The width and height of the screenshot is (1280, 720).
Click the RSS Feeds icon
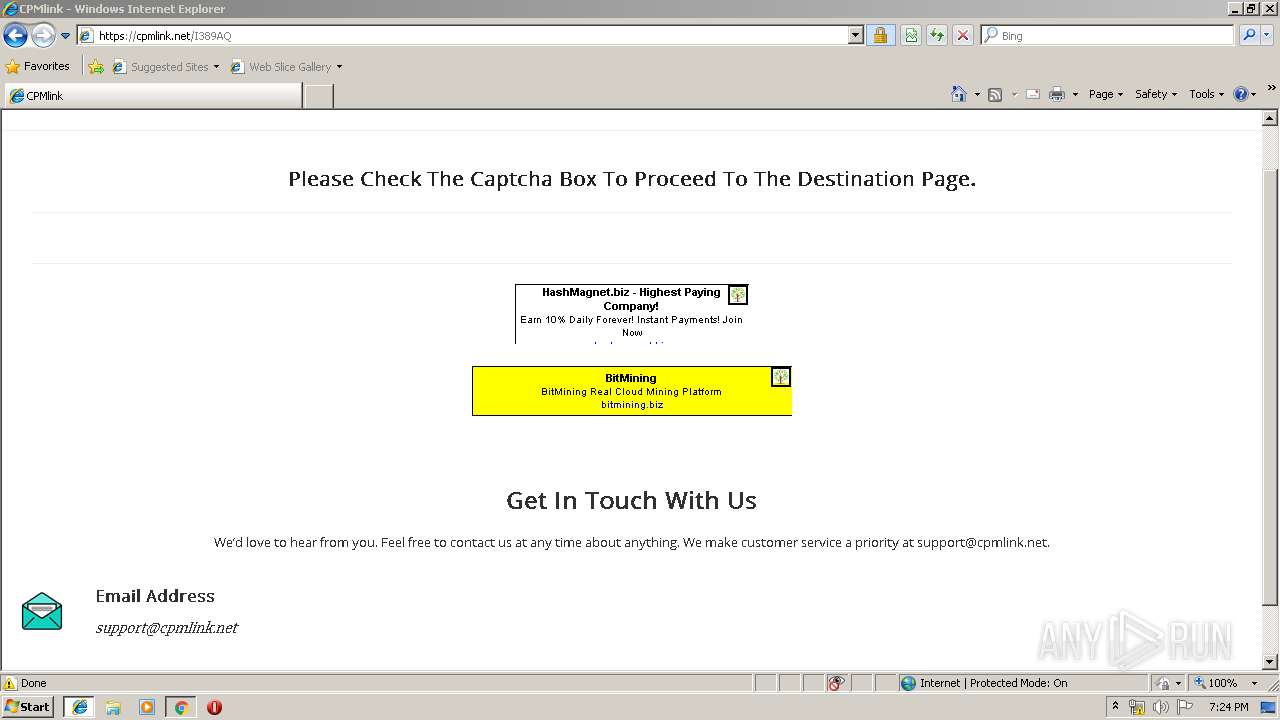click(x=995, y=94)
